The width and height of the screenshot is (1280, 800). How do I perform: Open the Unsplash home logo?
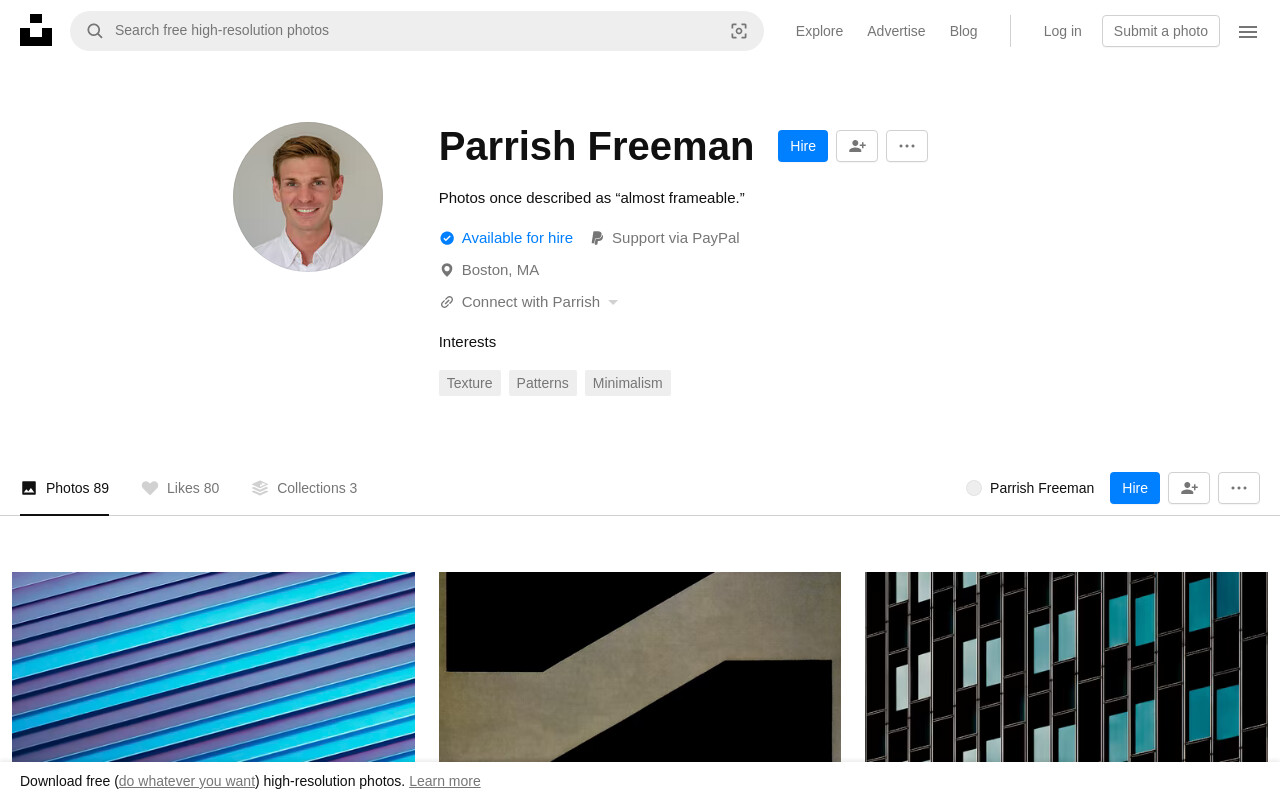[36, 30]
